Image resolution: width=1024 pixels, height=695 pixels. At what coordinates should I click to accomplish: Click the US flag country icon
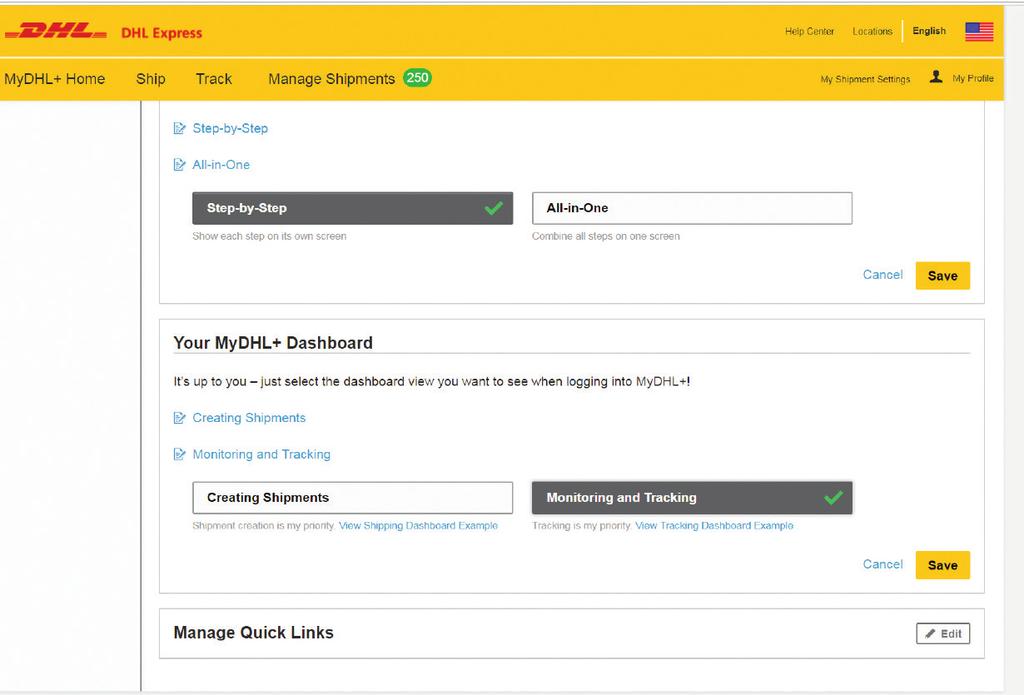pos(979,31)
